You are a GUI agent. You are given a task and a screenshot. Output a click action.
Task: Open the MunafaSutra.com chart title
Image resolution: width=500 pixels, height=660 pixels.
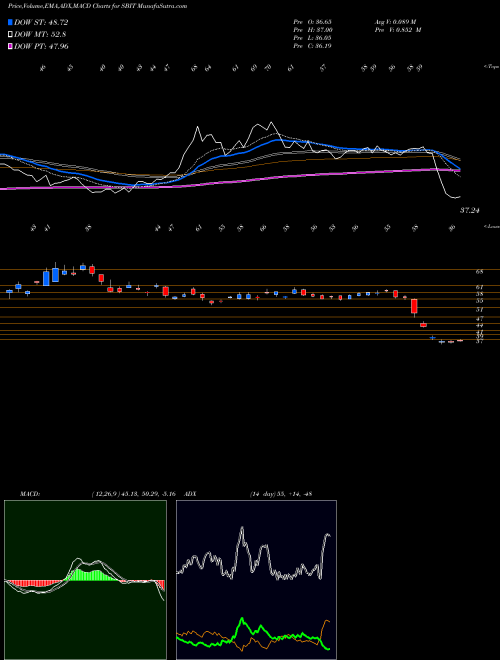click(93, 6)
